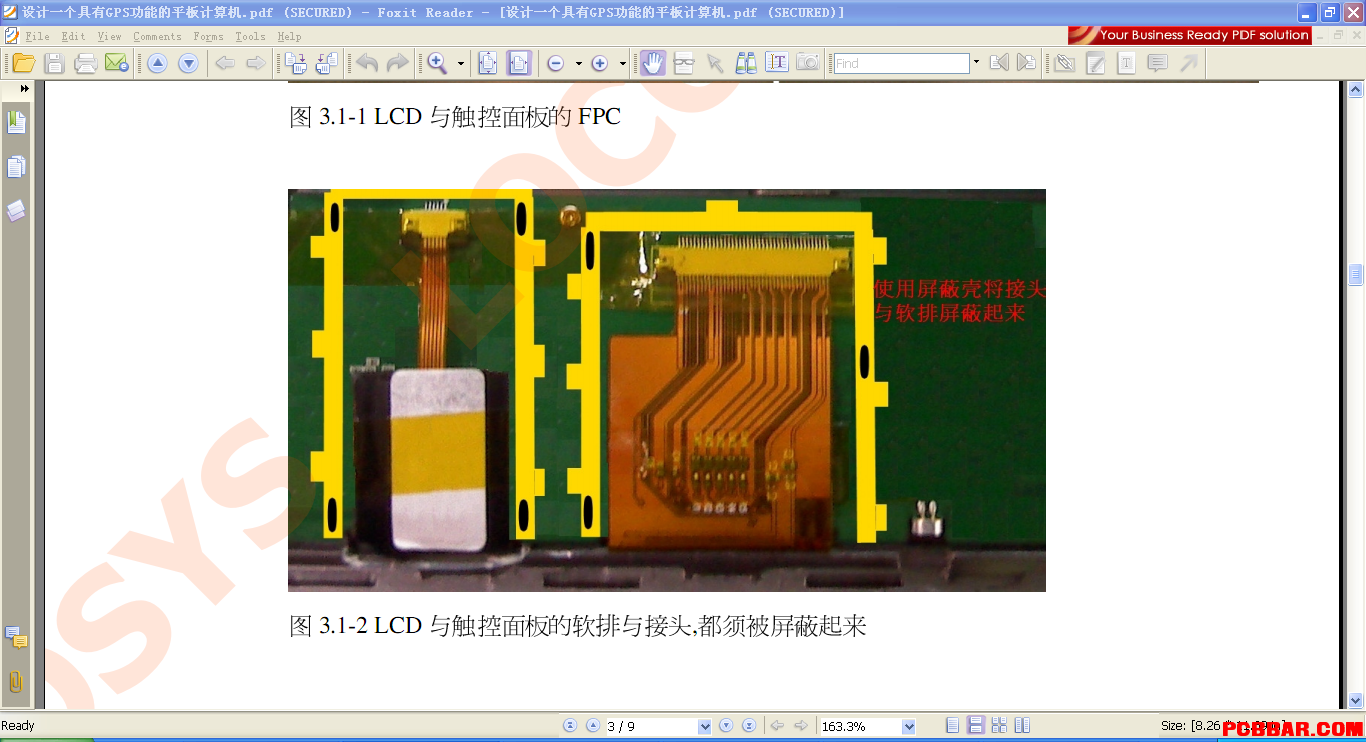Open the File menu

click(37, 36)
